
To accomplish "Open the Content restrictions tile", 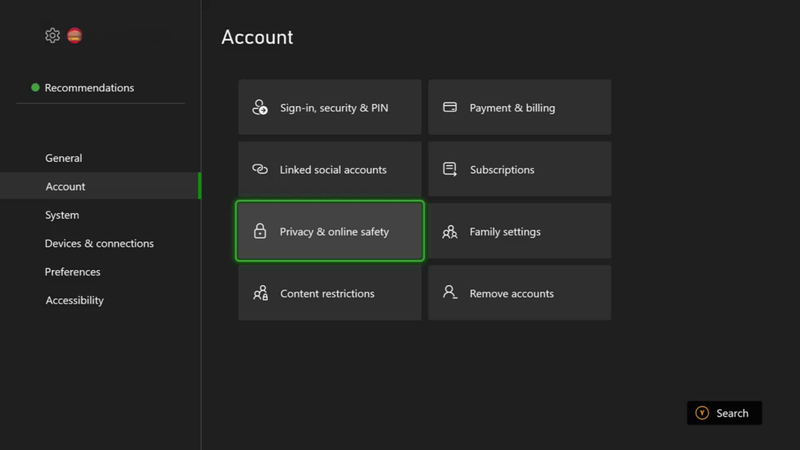I will 330,293.
